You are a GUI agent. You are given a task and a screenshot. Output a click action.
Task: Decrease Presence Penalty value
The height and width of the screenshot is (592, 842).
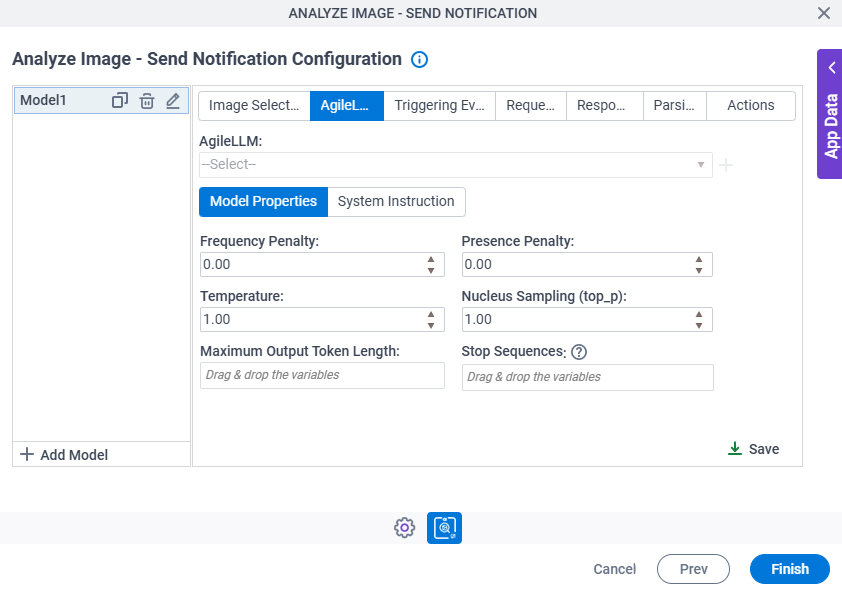699,270
